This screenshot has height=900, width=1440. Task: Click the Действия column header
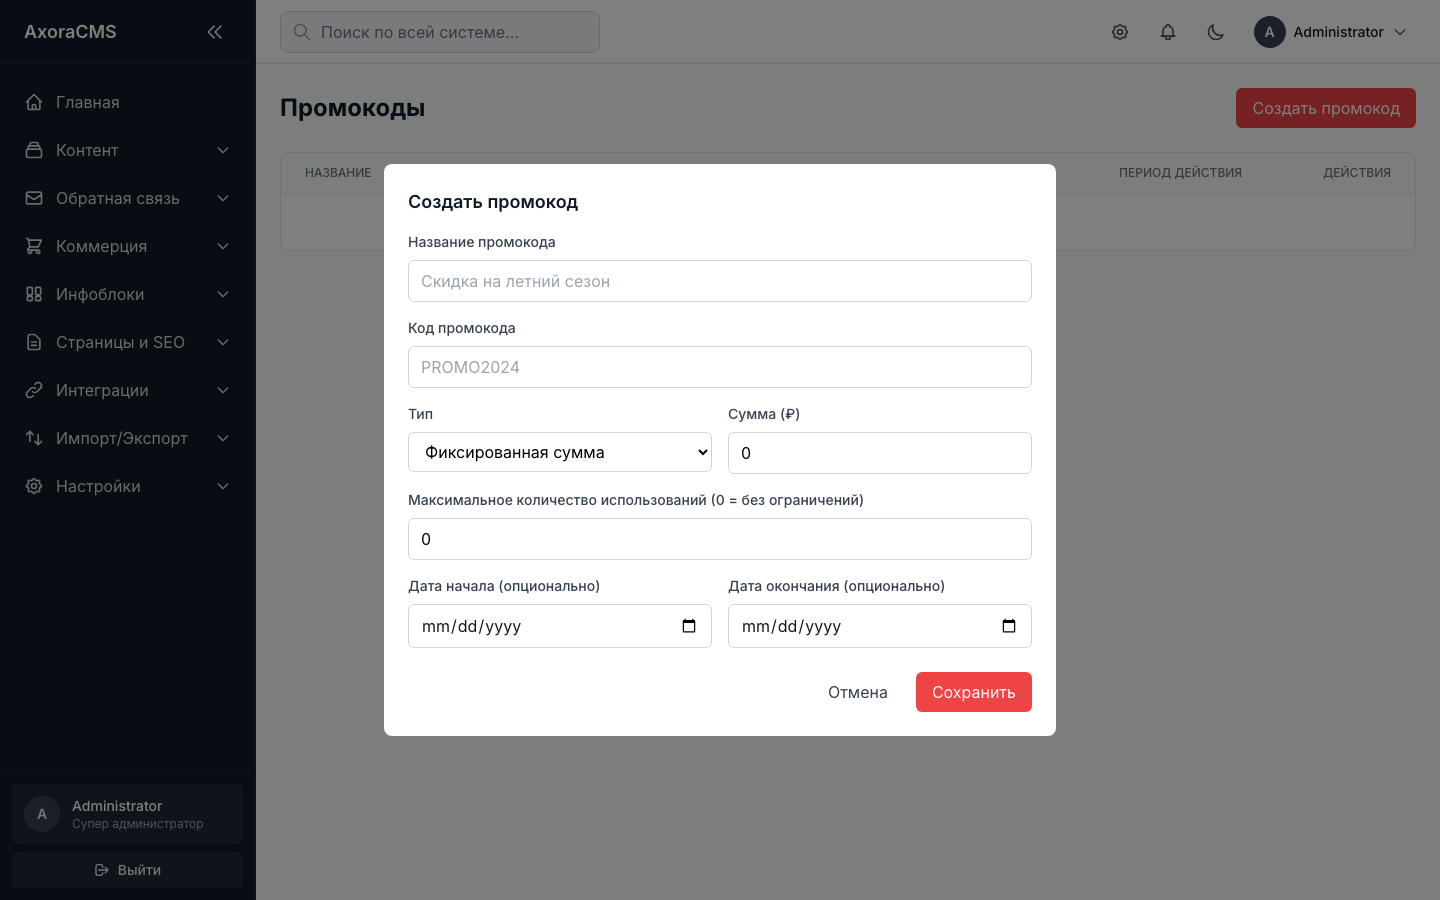(x=1357, y=173)
